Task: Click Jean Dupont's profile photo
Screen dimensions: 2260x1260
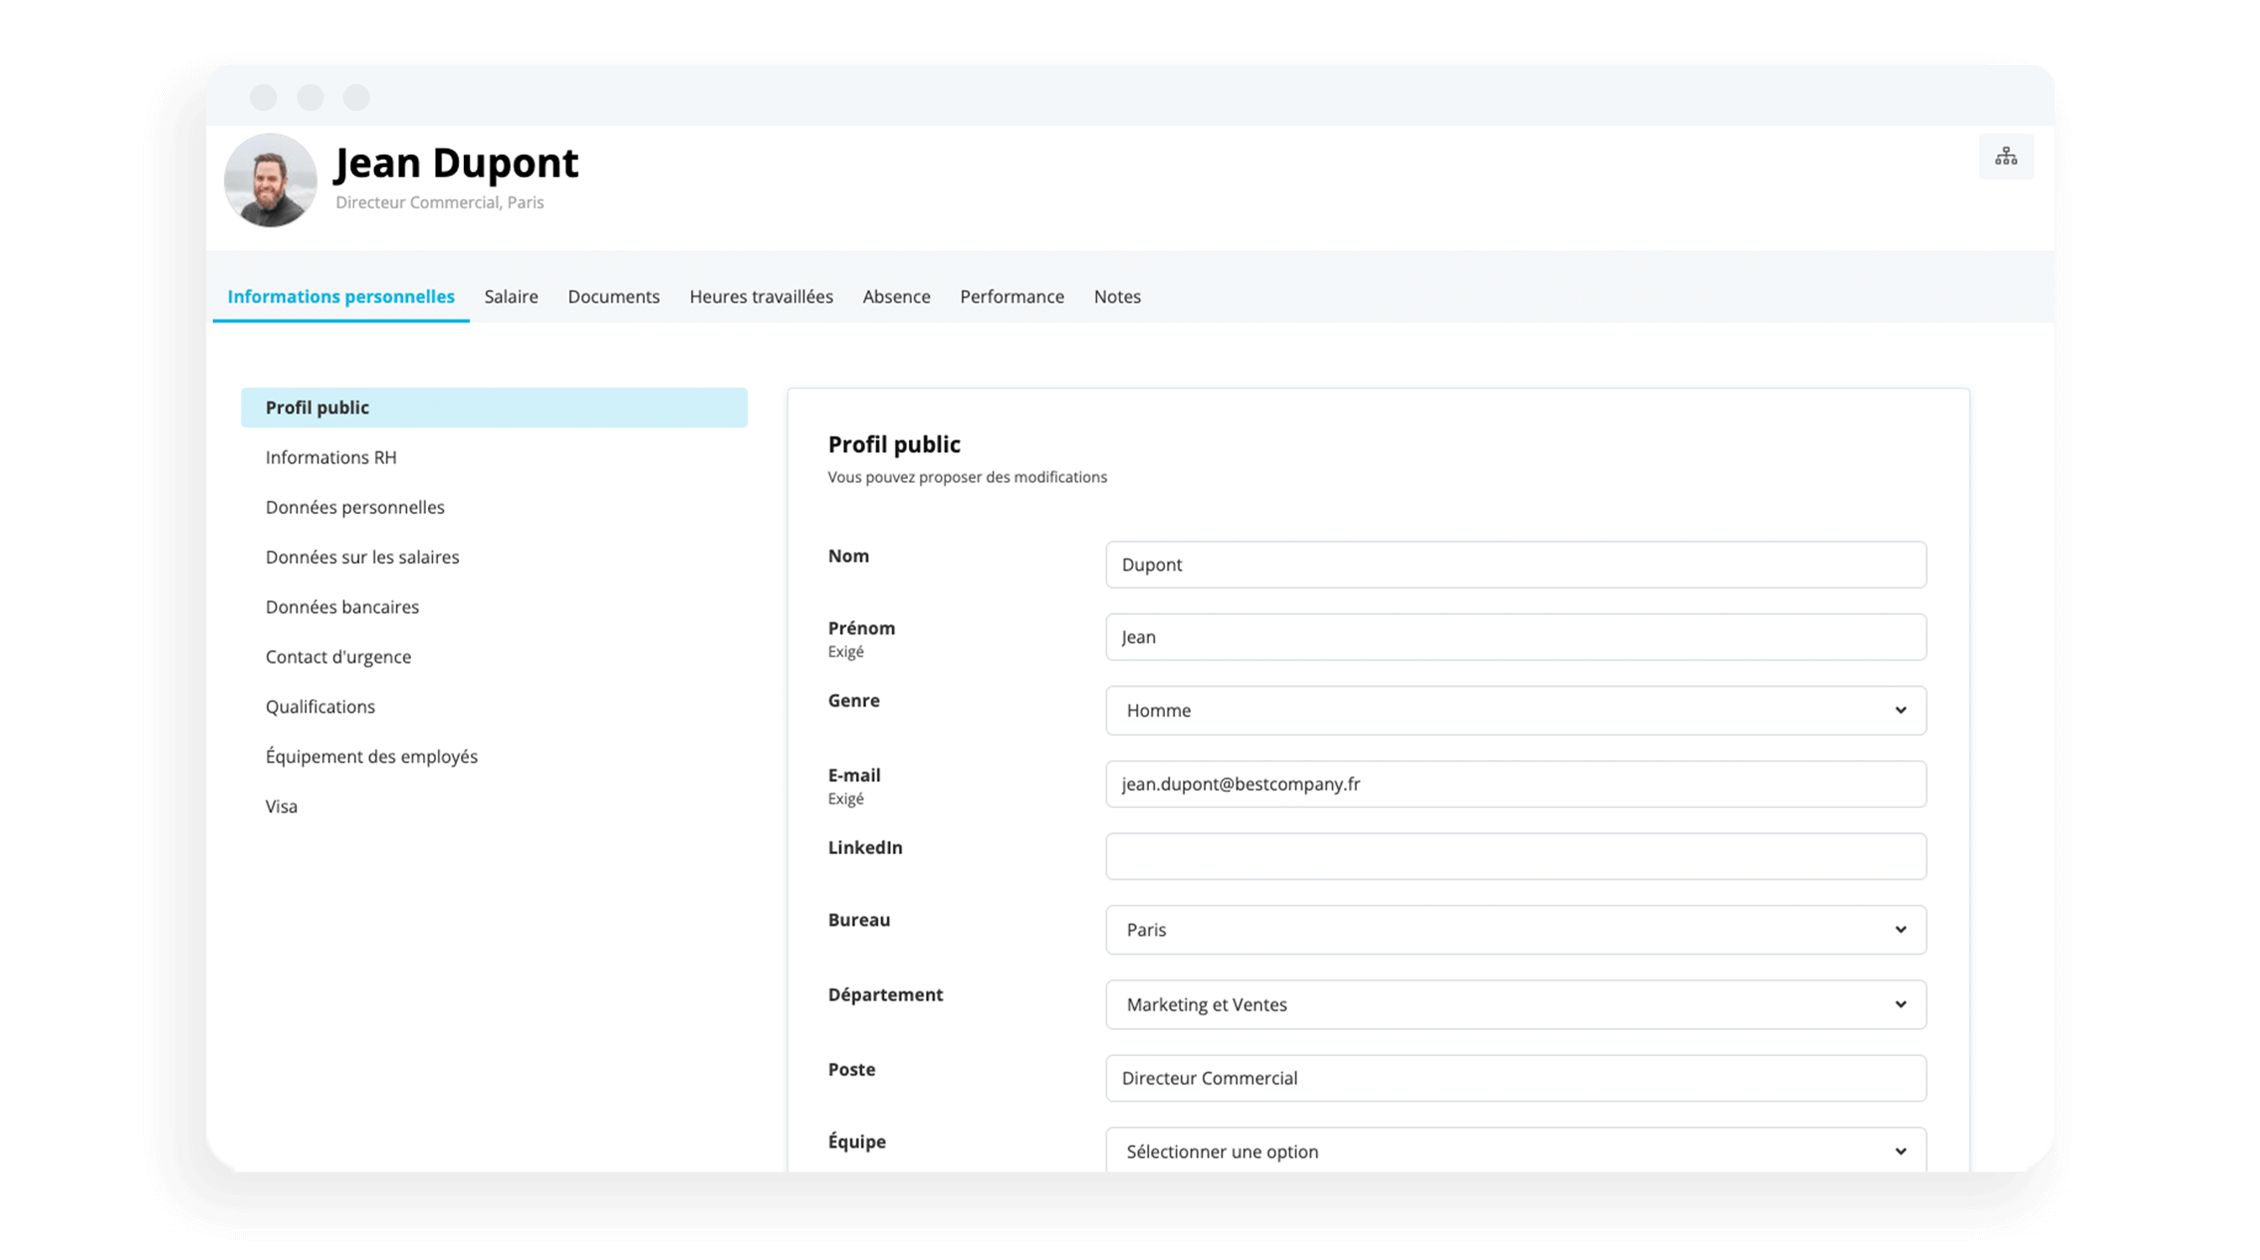Action: point(270,181)
